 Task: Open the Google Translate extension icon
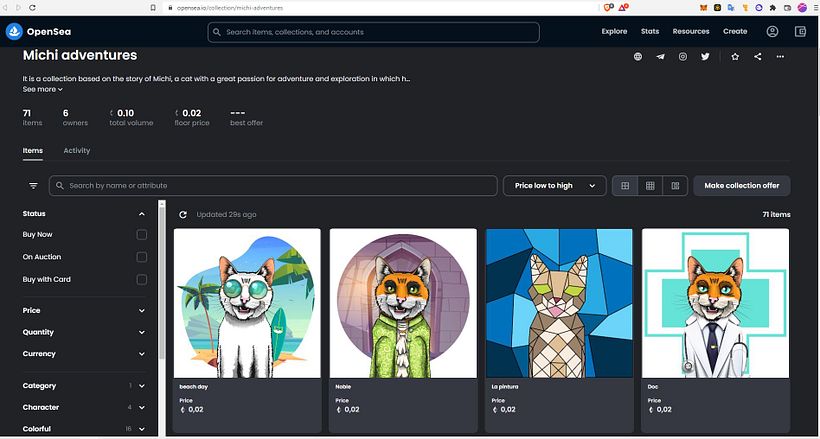[731, 8]
